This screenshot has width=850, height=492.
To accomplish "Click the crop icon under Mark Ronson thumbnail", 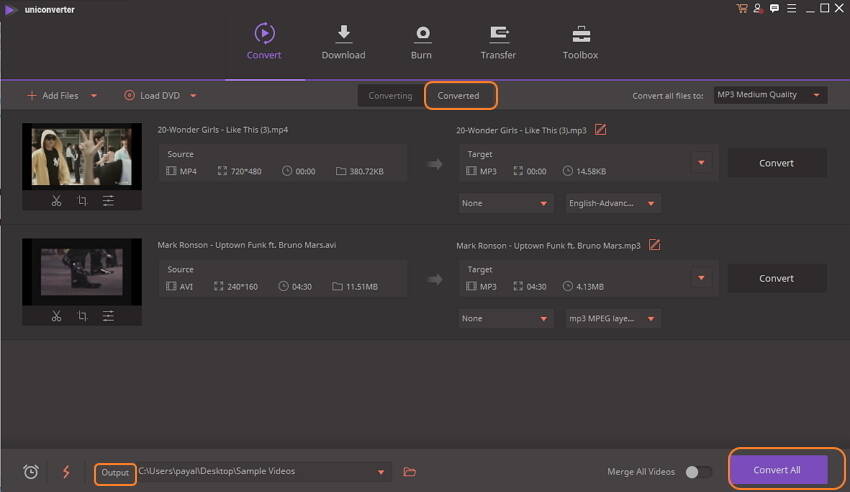I will [x=82, y=317].
